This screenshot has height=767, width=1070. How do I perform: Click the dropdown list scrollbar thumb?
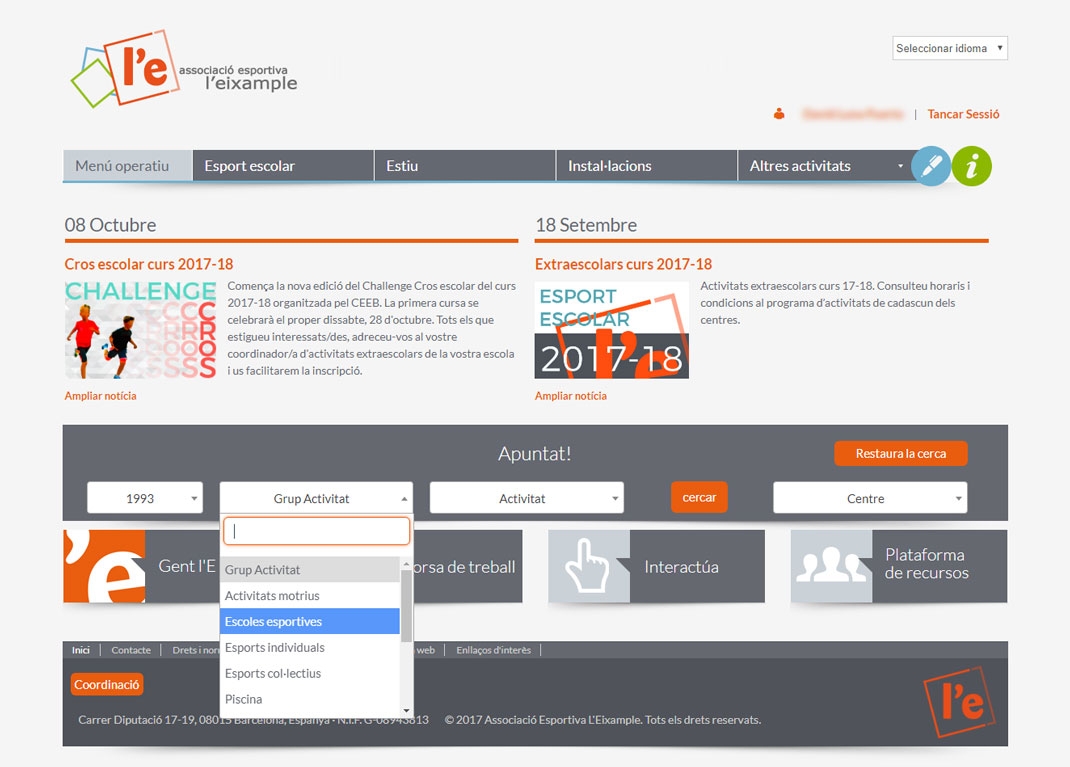(x=406, y=606)
